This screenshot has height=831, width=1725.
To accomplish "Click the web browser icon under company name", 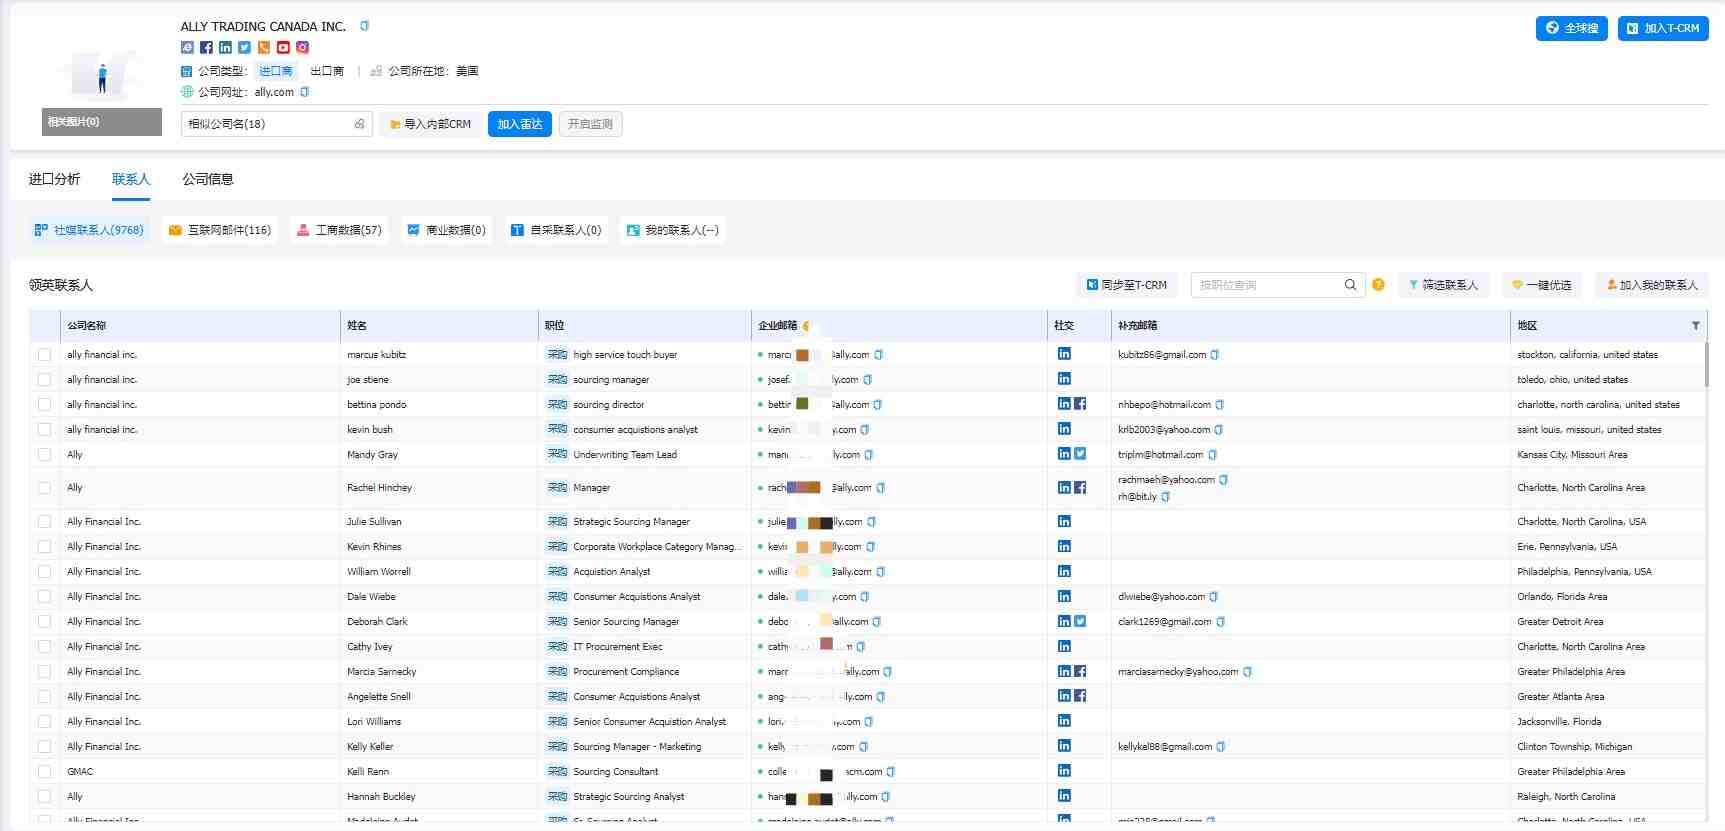I will 187,47.
